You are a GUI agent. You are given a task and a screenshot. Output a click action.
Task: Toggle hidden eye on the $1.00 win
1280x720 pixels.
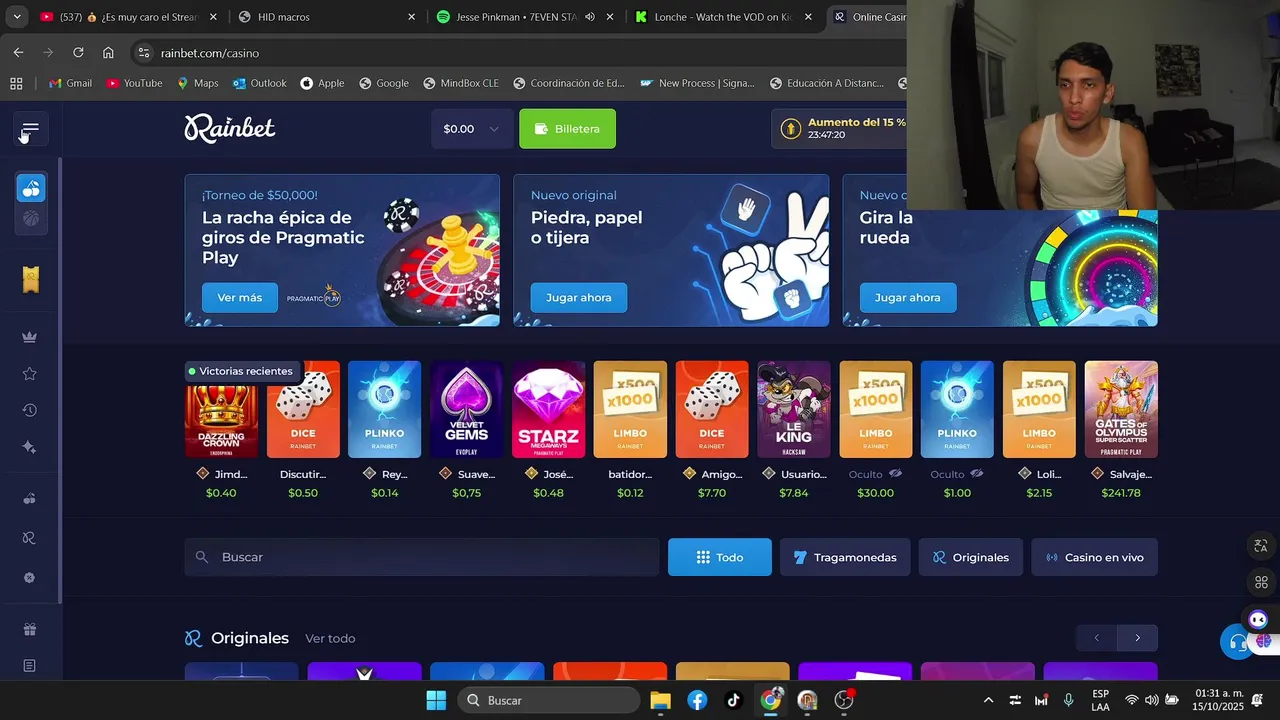977,474
